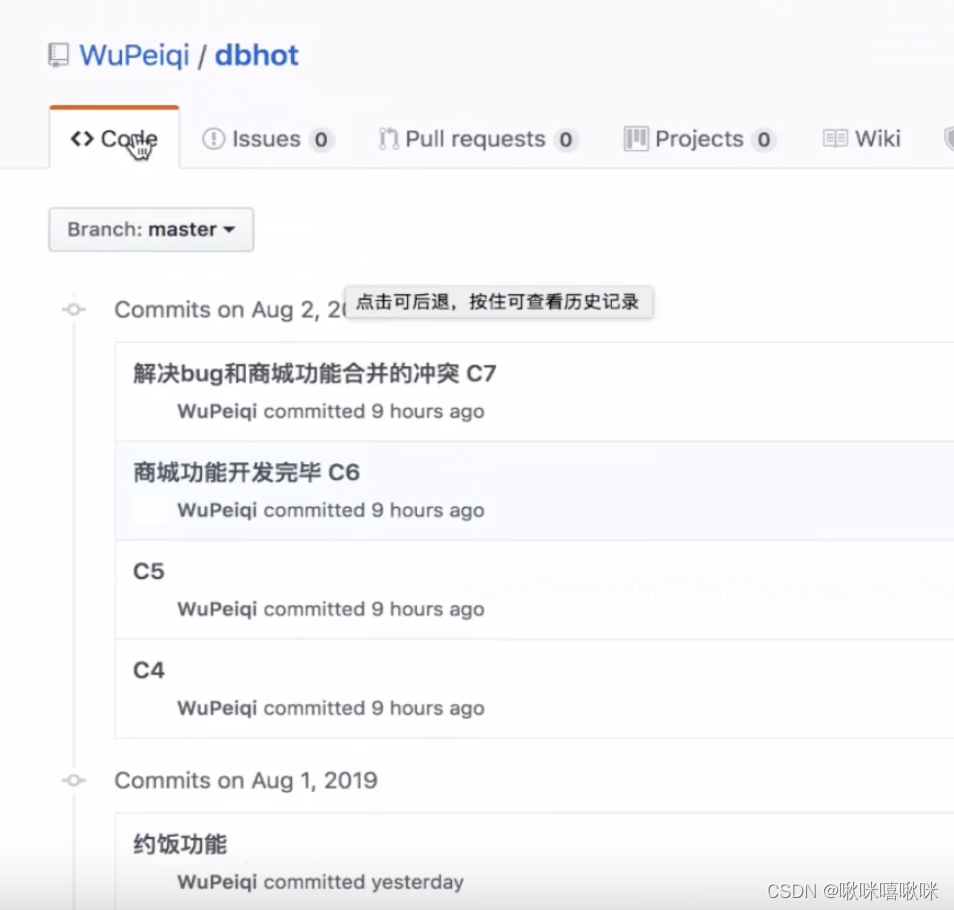
Task: Open the C5 commit
Action: (x=149, y=572)
